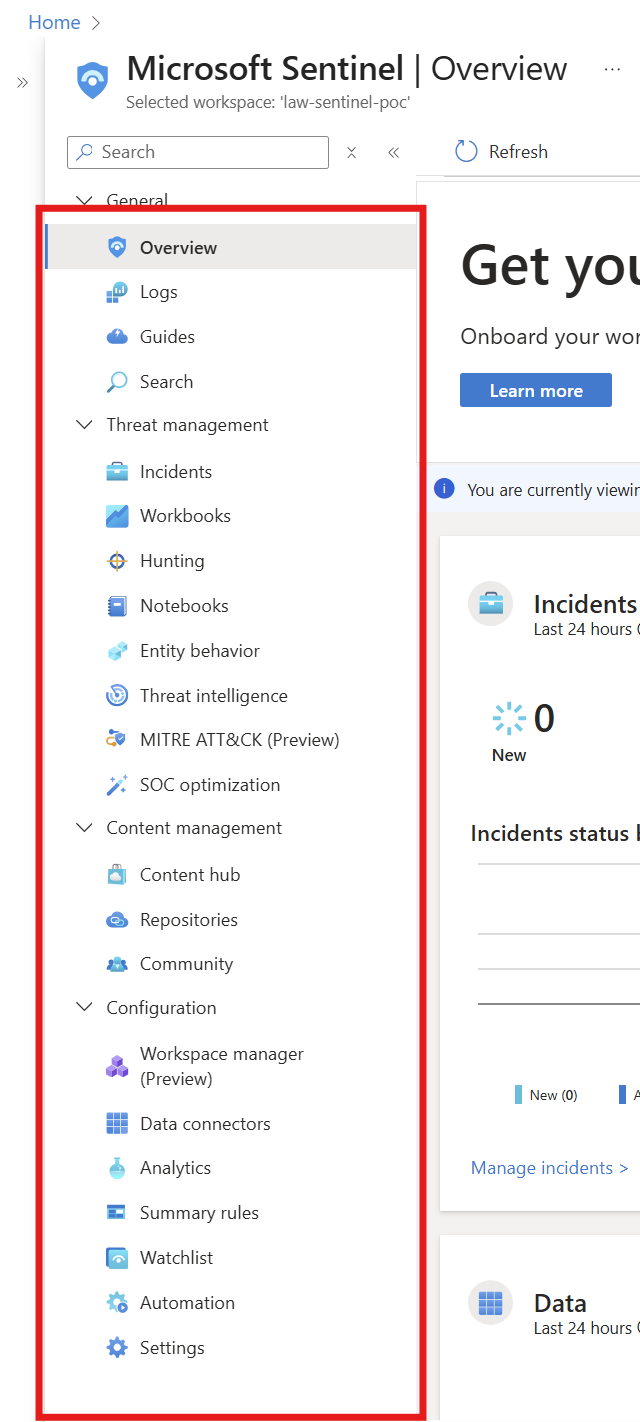Open the Incidents menu item
This screenshot has height=1422, width=640.
coord(176,472)
